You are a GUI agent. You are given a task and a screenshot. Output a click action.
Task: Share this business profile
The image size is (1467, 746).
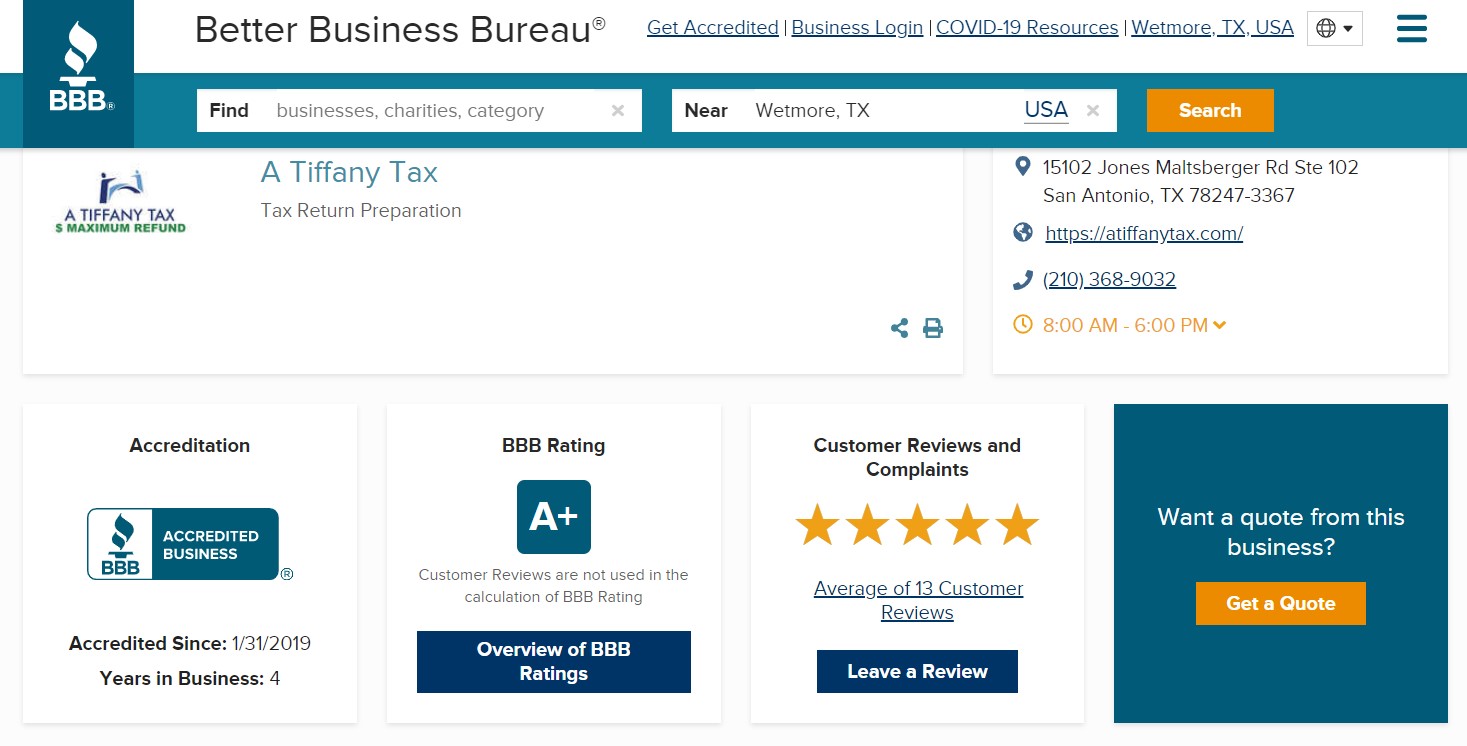click(900, 328)
